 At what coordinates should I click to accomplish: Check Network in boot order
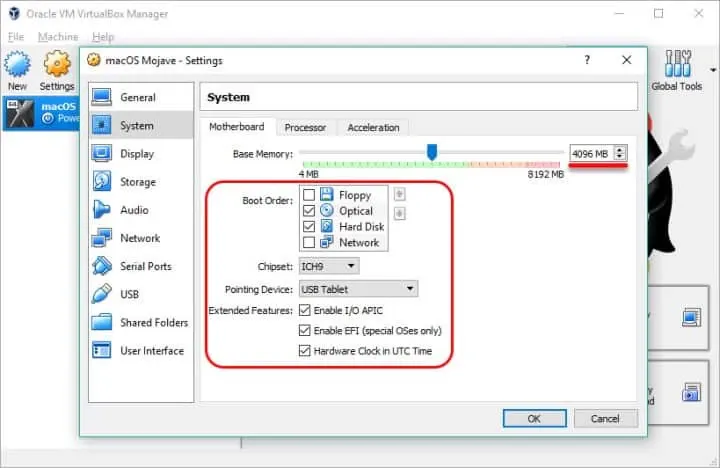click(x=309, y=242)
